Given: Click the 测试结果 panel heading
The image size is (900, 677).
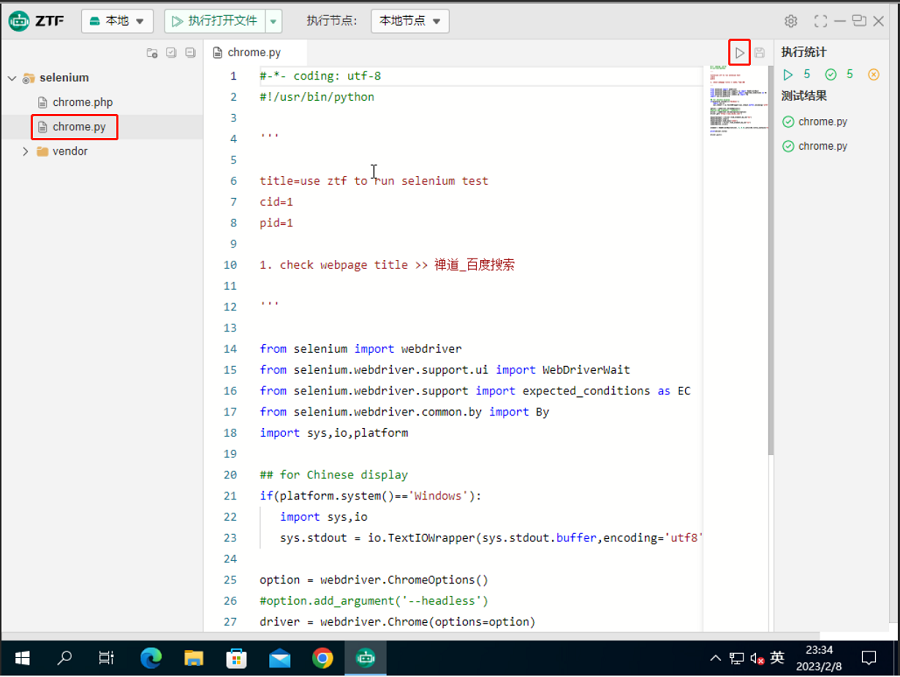Looking at the screenshot, I should 804,96.
